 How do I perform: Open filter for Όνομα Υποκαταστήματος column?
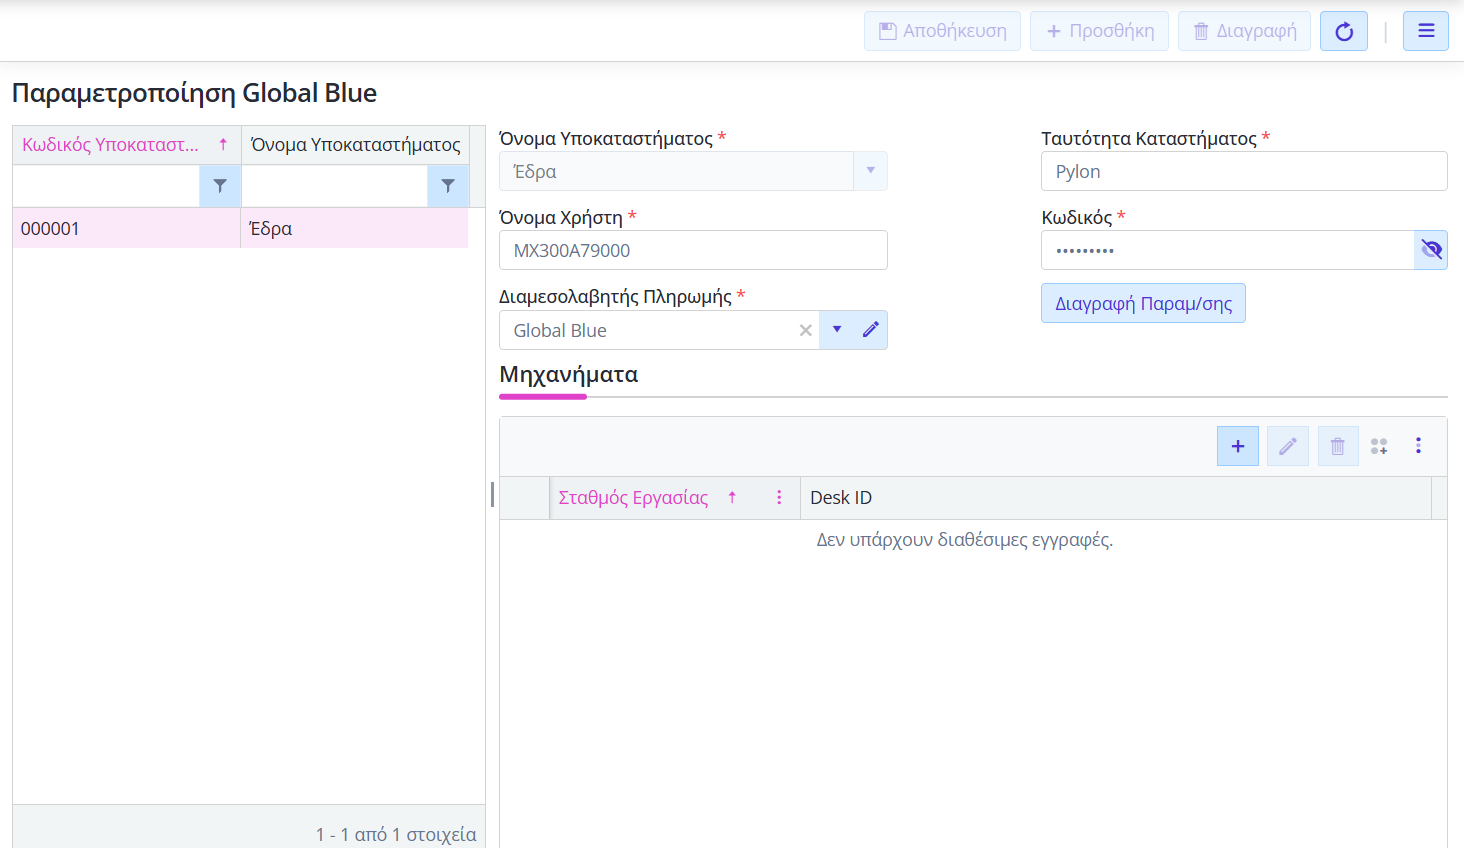click(448, 186)
